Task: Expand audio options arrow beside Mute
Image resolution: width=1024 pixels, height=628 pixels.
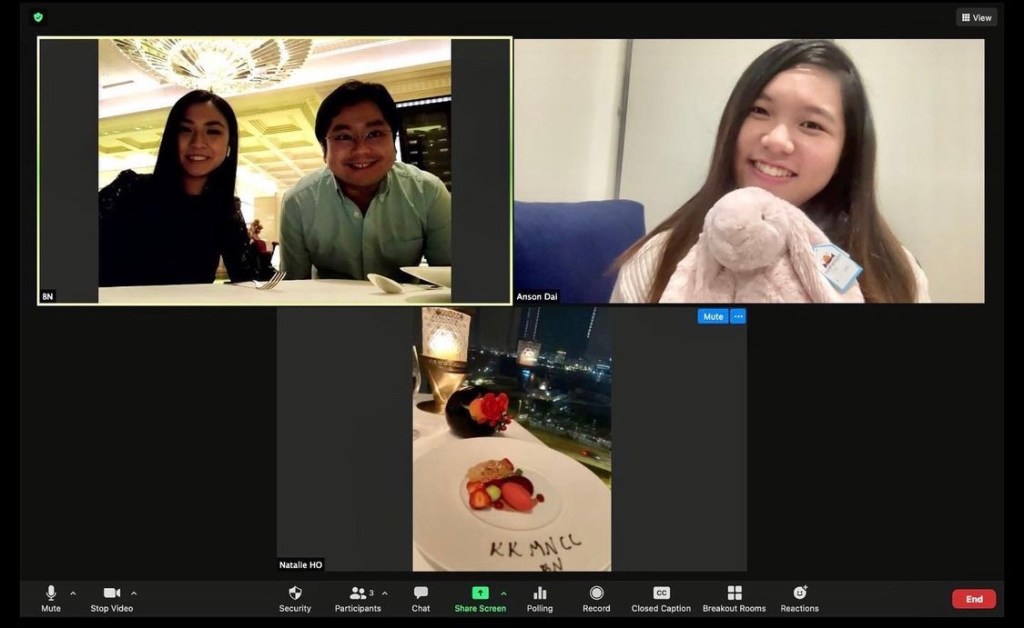Action: coord(73,593)
